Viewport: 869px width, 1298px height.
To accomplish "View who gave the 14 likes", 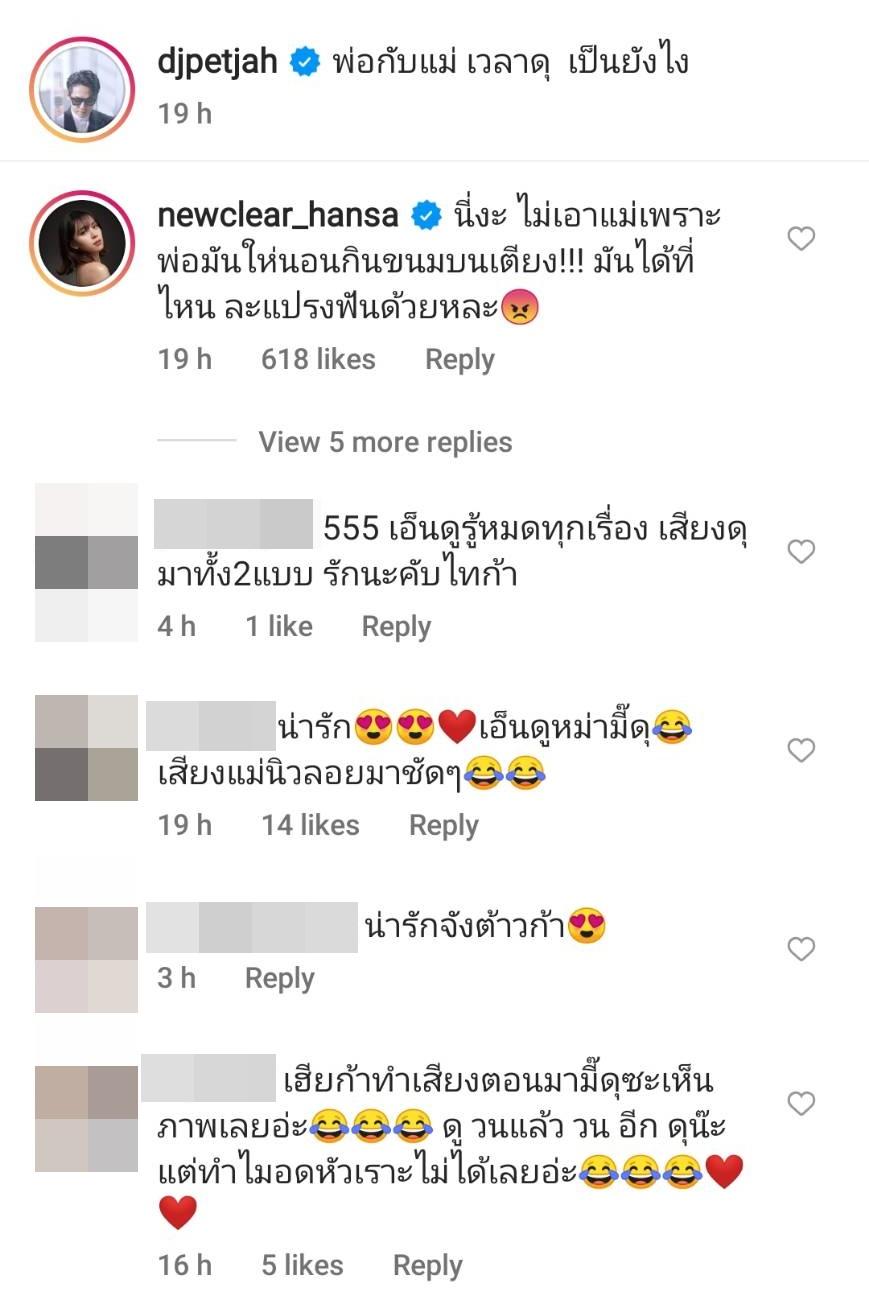I will 310,825.
